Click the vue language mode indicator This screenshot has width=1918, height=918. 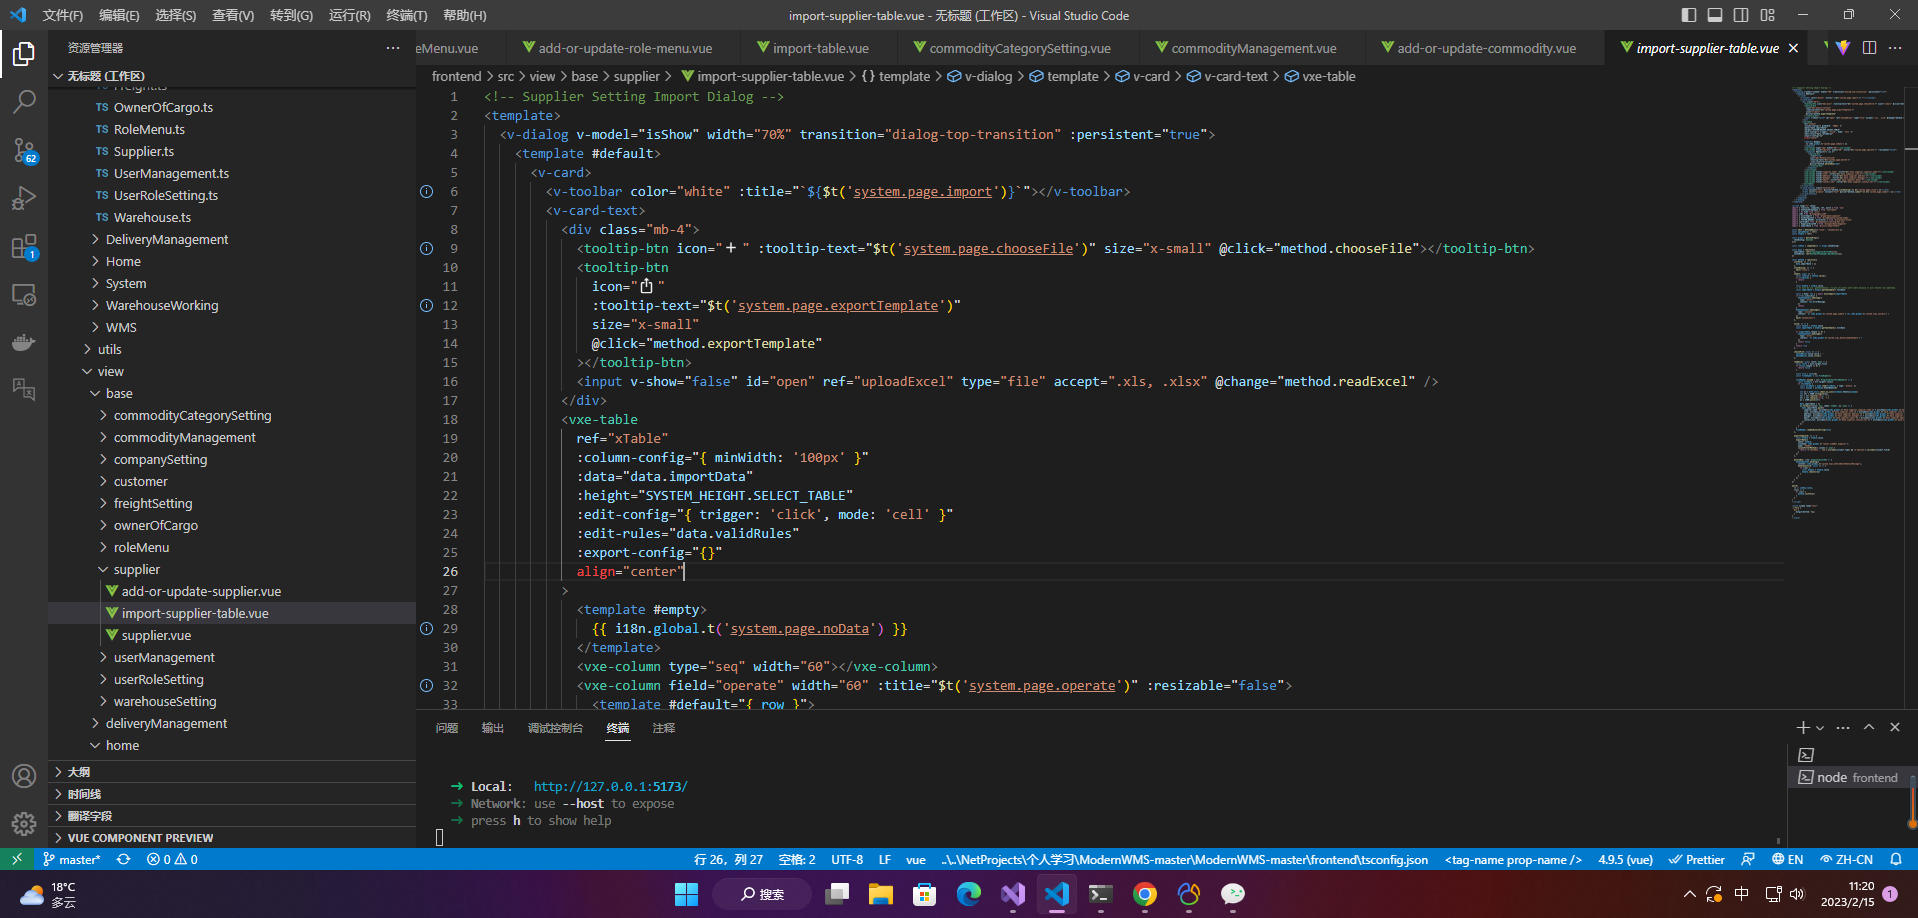point(916,859)
